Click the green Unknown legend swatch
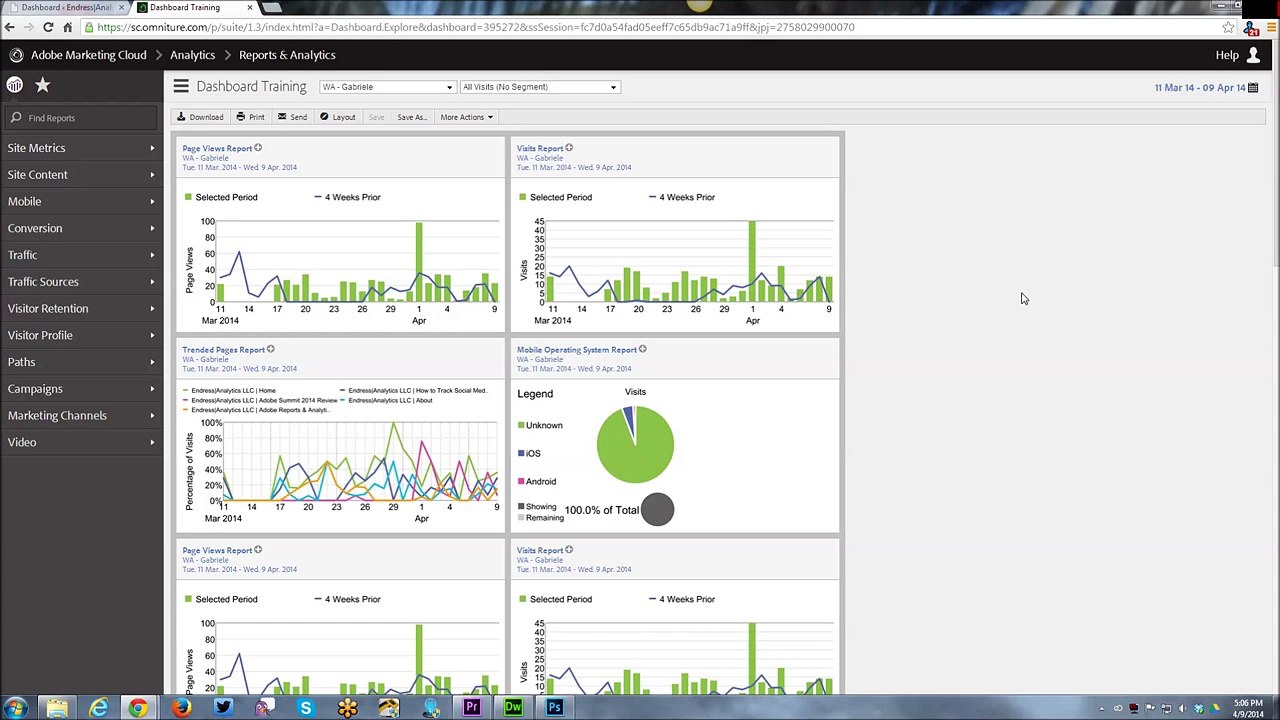This screenshot has height=720, width=1280. point(521,425)
